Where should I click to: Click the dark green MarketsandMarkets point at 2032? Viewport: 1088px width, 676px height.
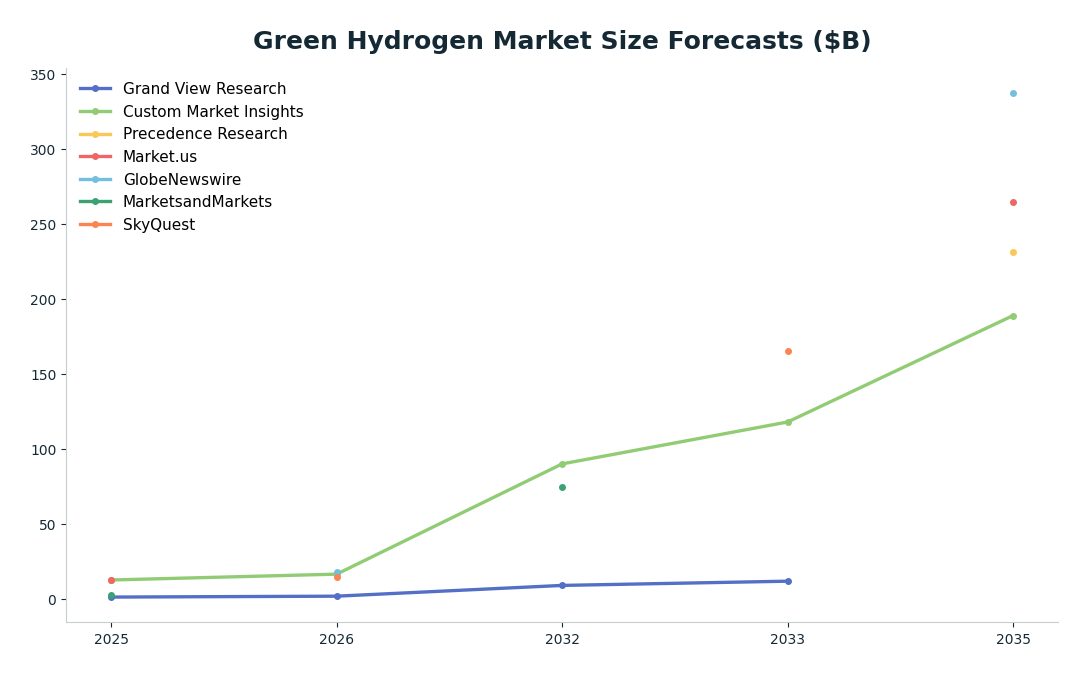562,488
